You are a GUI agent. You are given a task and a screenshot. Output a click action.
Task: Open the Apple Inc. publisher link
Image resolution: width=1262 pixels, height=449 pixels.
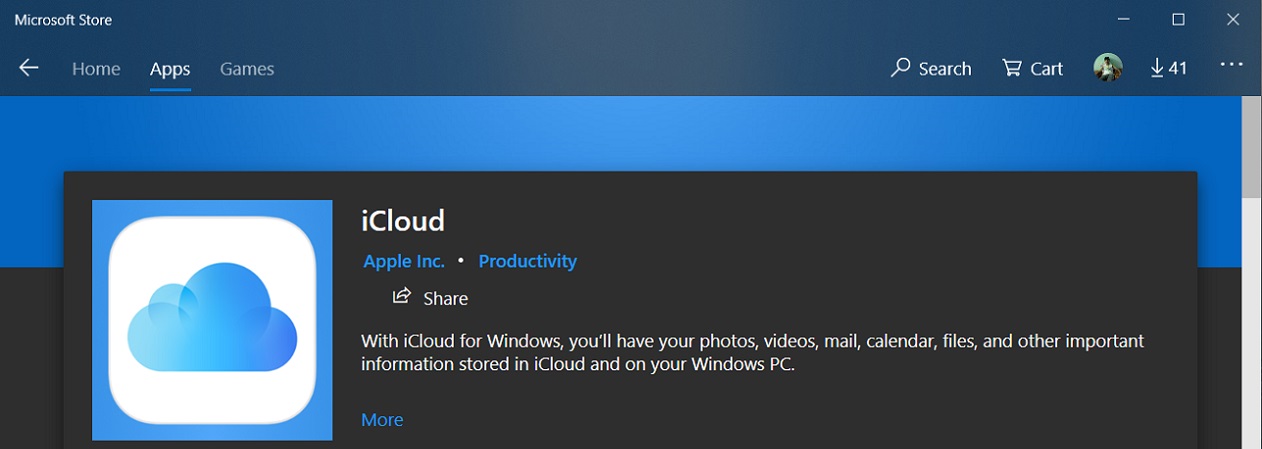click(x=404, y=261)
